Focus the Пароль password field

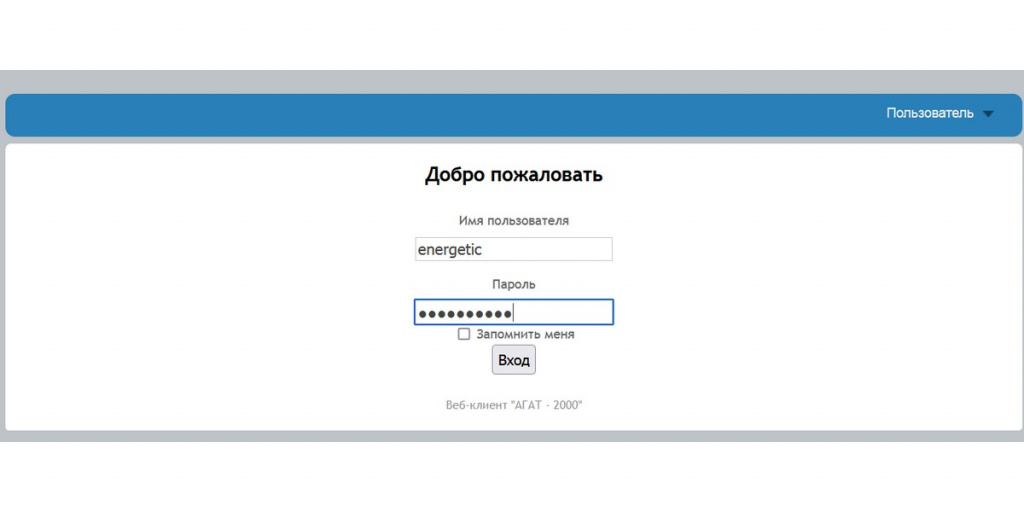pyautogui.click(x=513, y=313)
